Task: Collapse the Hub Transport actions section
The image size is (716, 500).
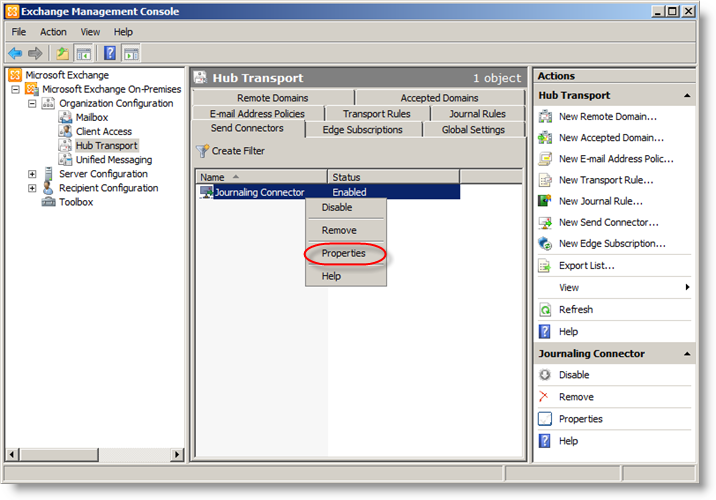Action: (687, 95)
